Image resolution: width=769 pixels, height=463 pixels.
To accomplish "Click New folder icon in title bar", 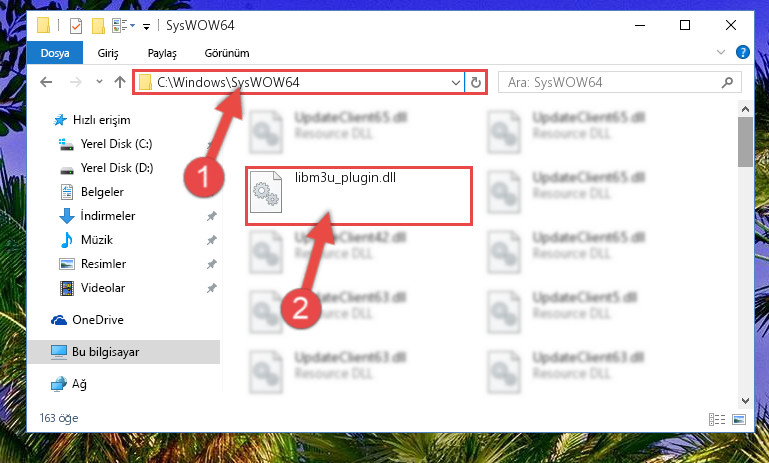I will tap(98, 26).
